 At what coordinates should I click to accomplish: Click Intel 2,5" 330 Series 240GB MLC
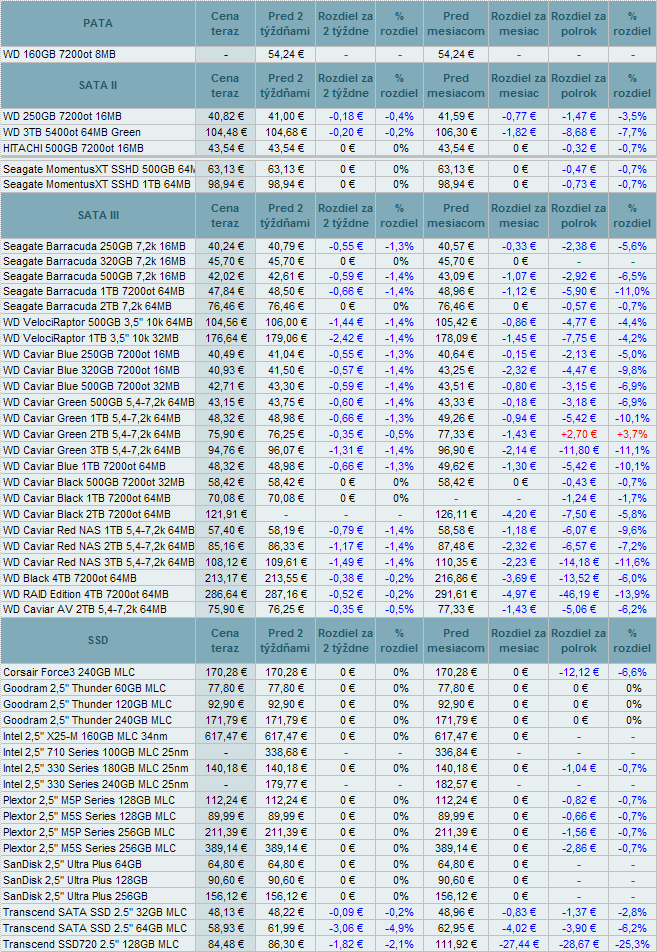click(x=96, y=784)
